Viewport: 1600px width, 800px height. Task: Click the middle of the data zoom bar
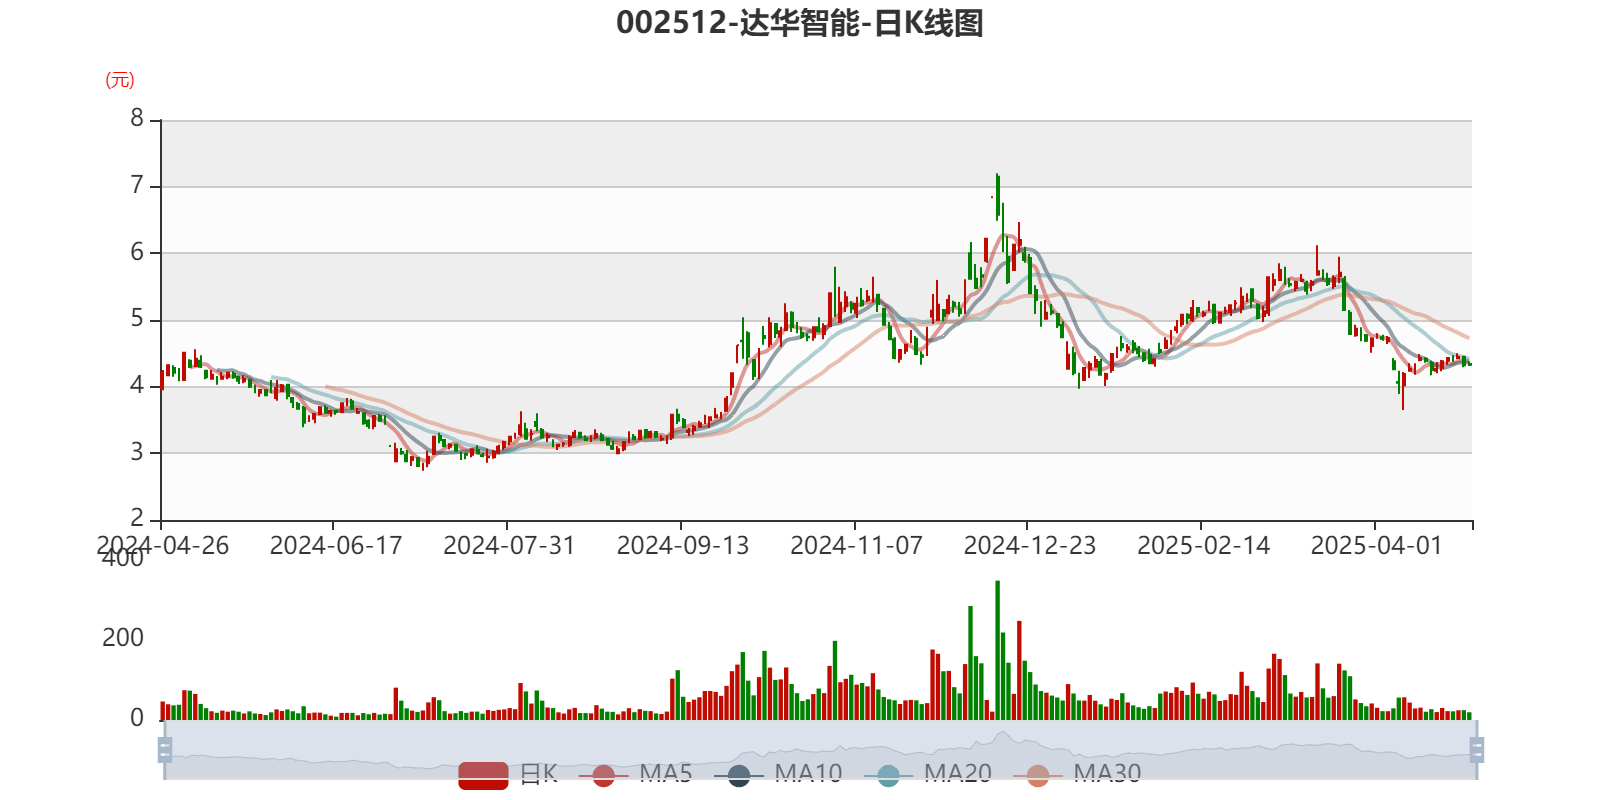820,750
